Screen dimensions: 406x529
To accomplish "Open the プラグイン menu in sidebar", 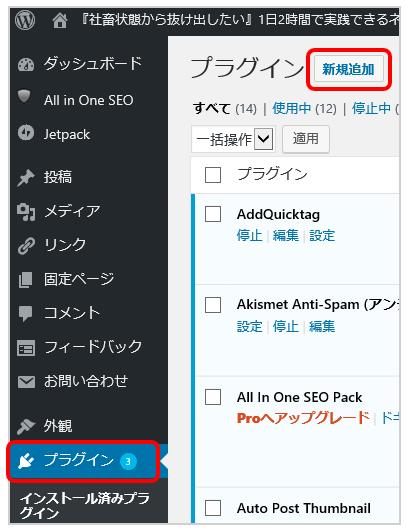I will [x=82, y=461].
